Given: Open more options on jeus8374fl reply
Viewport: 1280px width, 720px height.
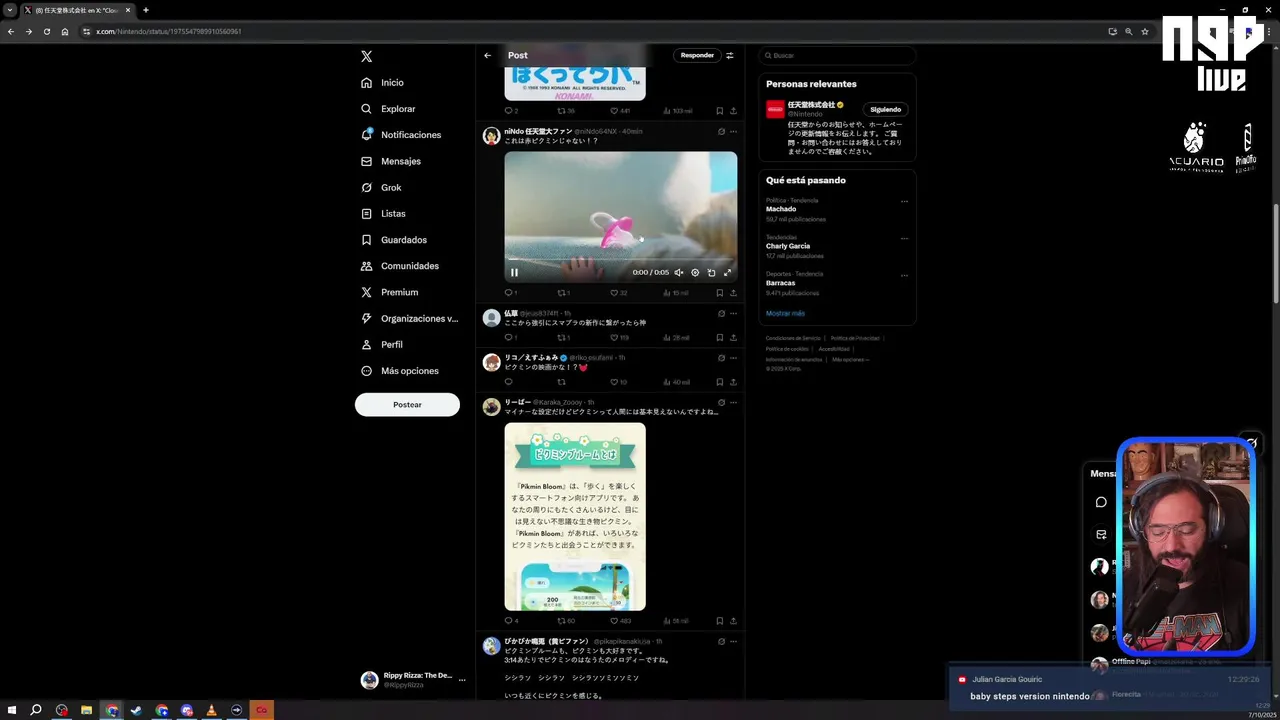Looking at the screenshot, I should [733, 313].
